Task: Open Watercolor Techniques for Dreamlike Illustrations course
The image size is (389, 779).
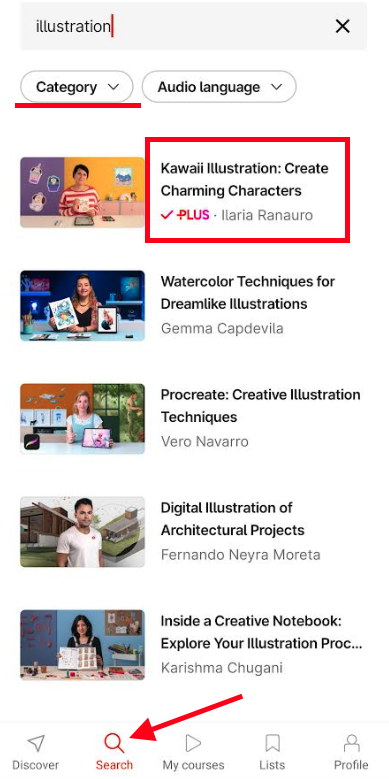Action: point(247,293)
